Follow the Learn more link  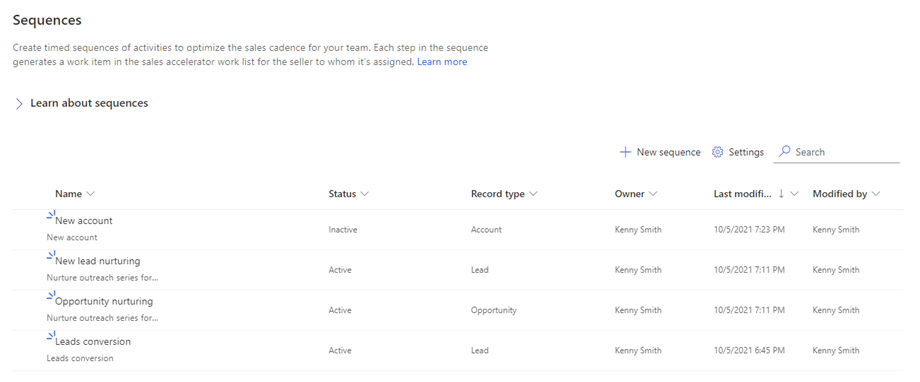click(x=442, y=62)
